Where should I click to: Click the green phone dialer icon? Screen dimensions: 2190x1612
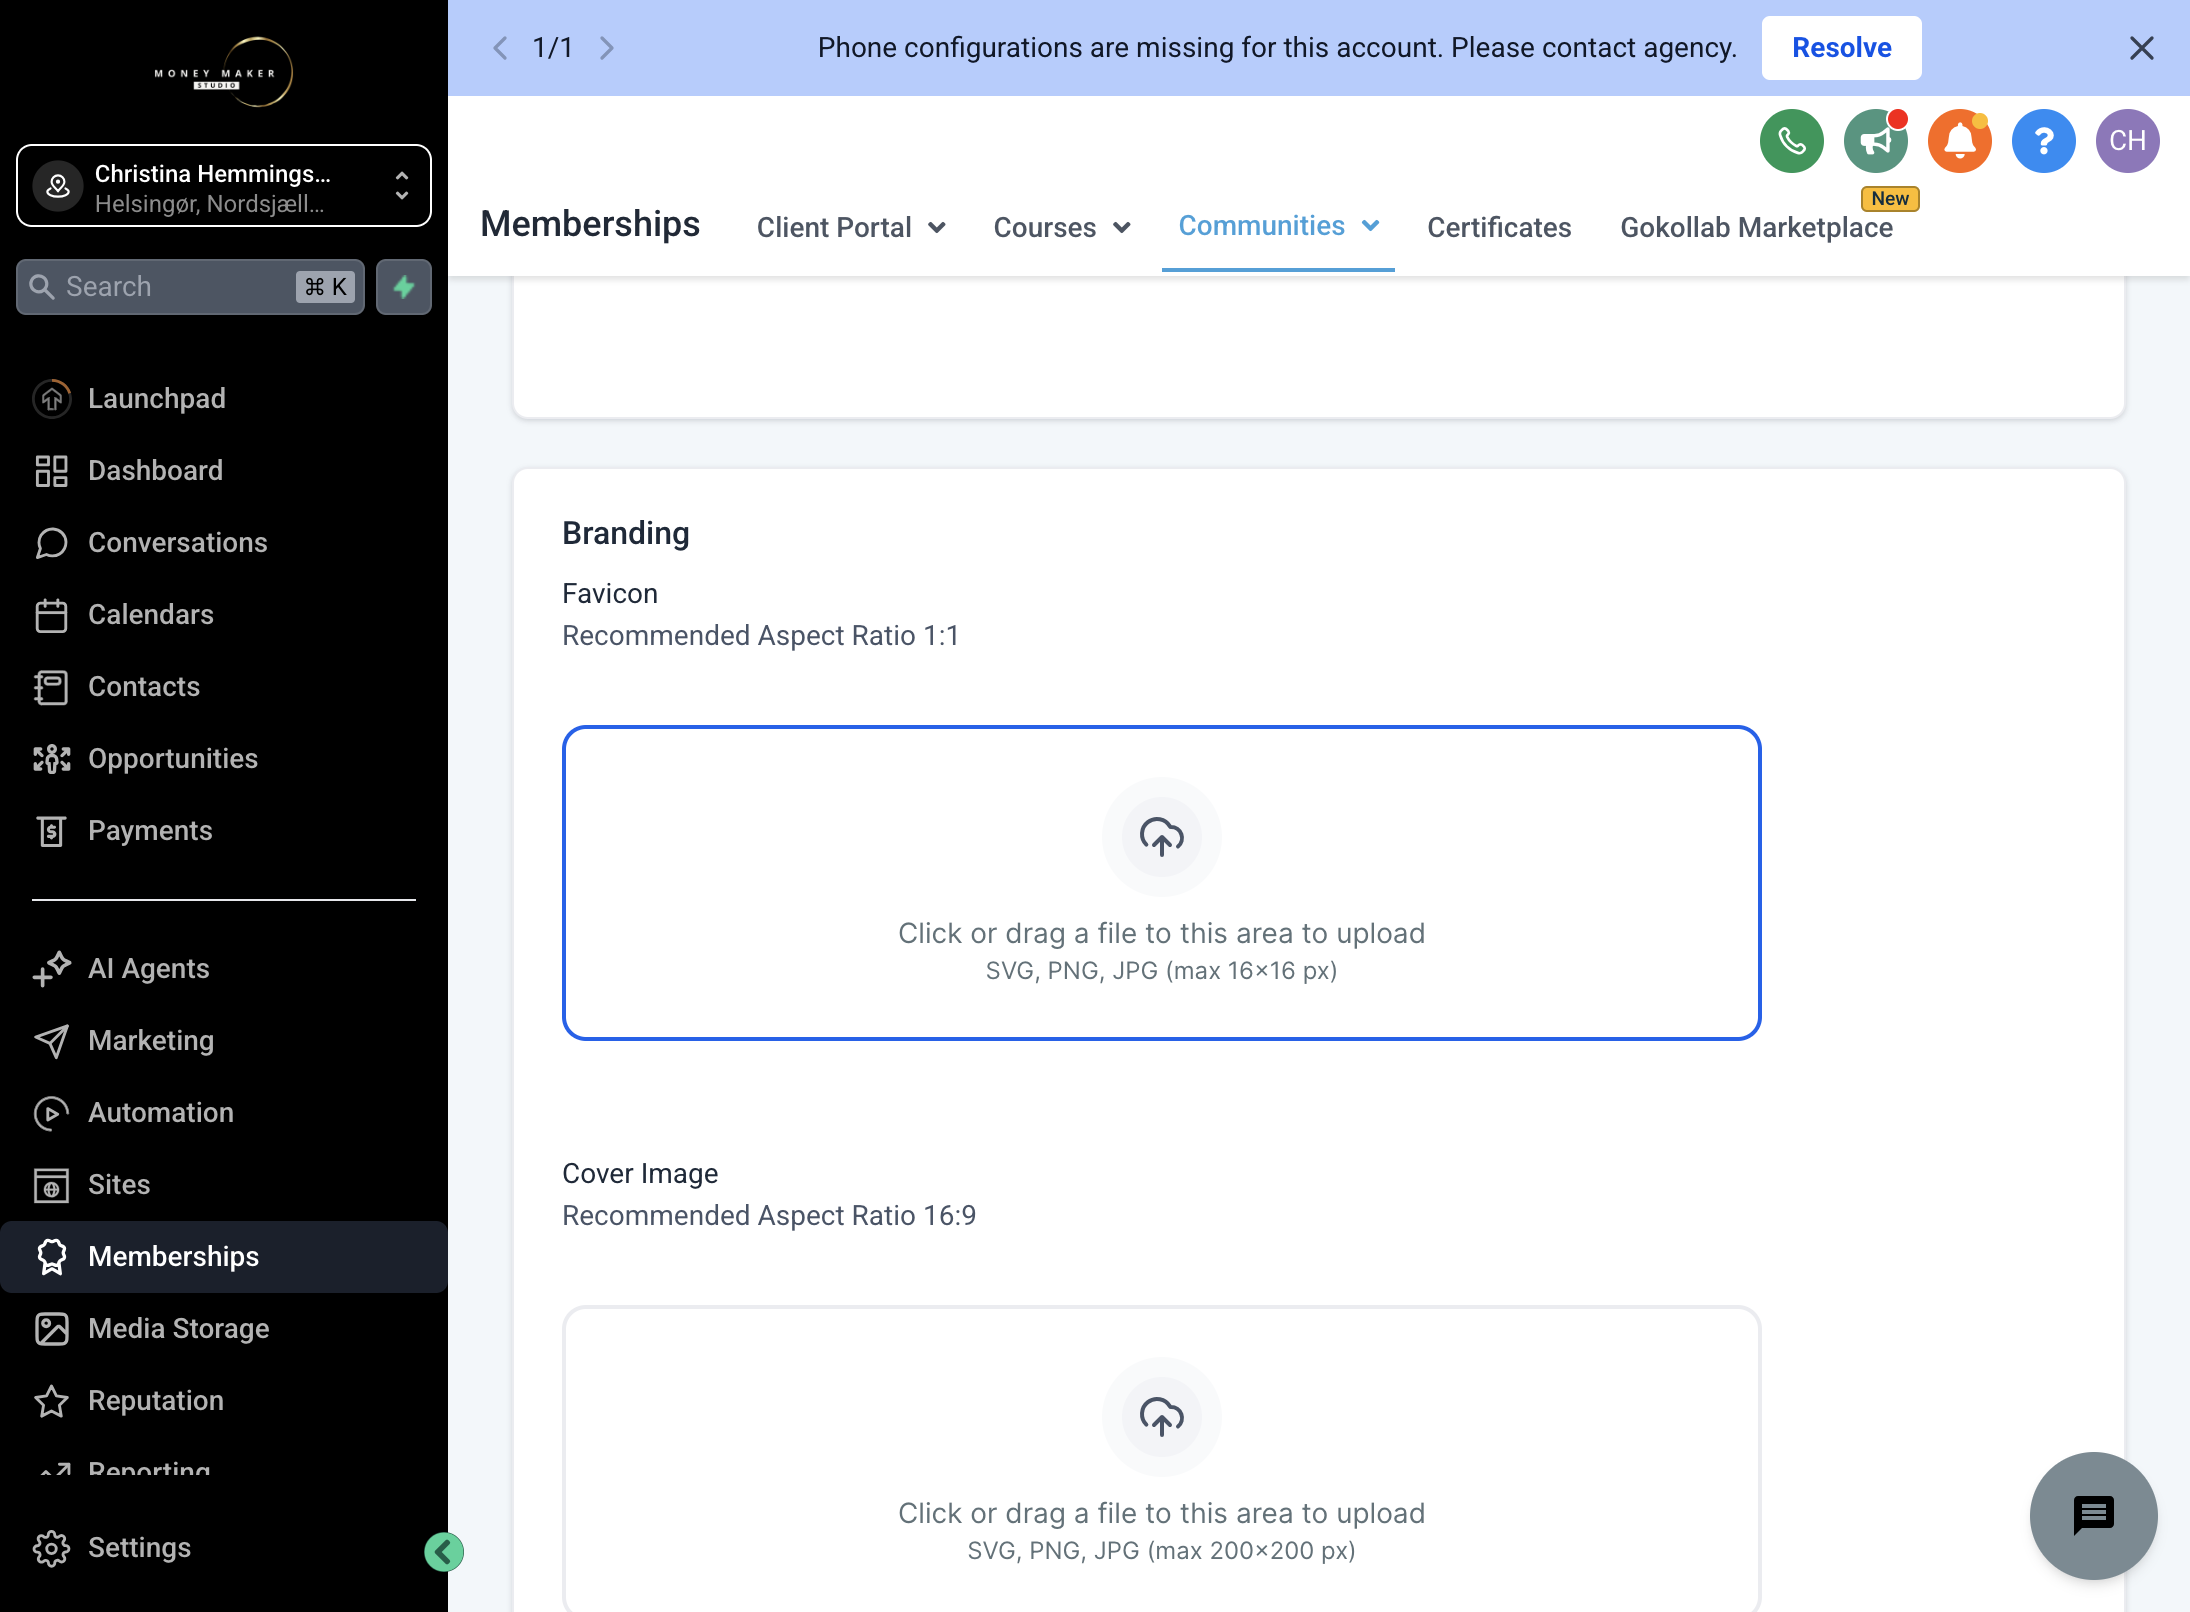coord(1791,141)
